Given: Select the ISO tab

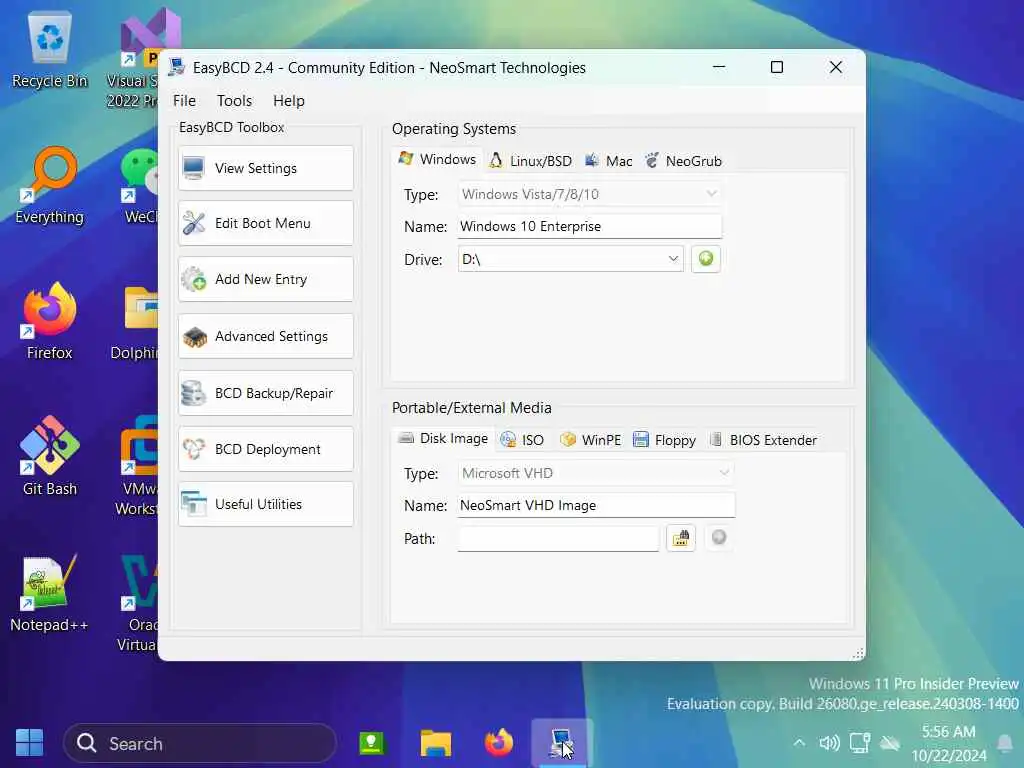Looking at the screenshot, I should [522, 440].
